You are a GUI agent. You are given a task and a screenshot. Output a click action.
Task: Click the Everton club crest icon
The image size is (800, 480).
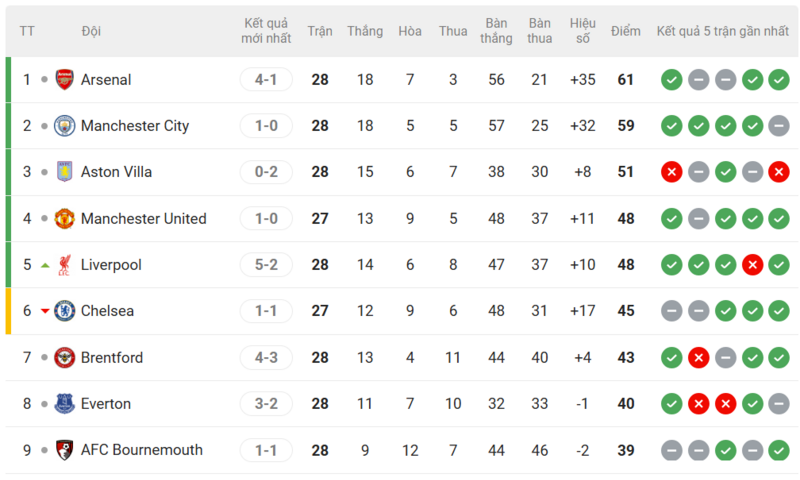pos(65,404)
